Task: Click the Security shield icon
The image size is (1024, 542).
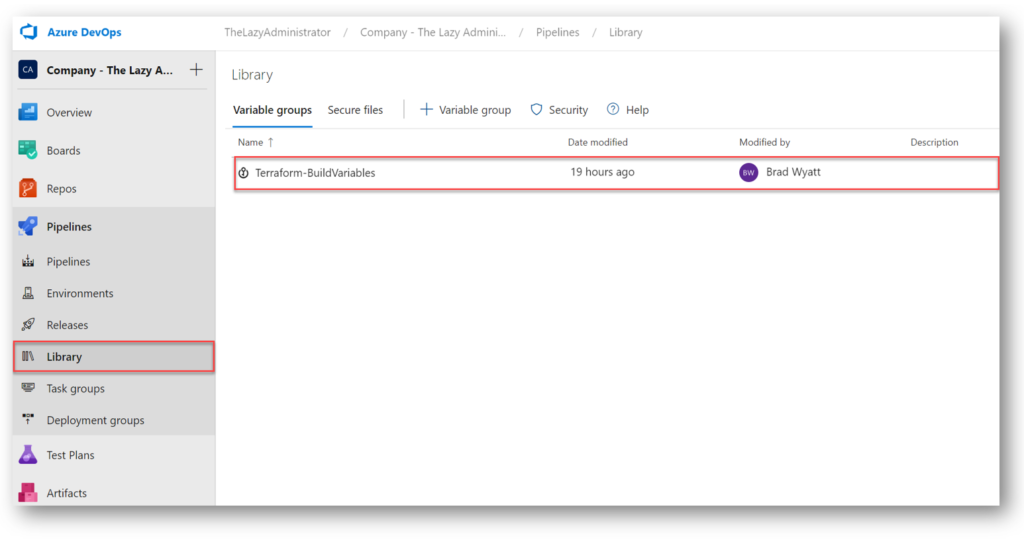Action: [536, 109]
